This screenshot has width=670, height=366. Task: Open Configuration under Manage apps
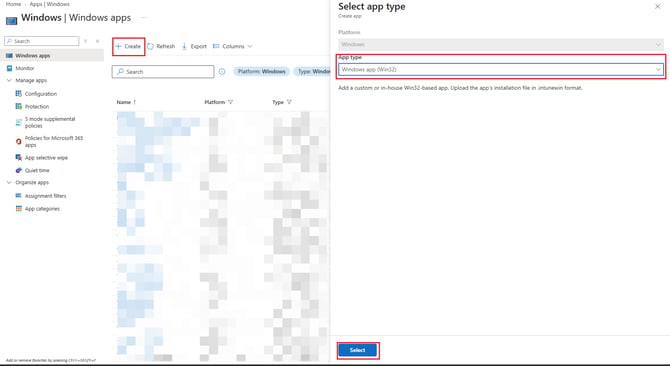(41, 94)
